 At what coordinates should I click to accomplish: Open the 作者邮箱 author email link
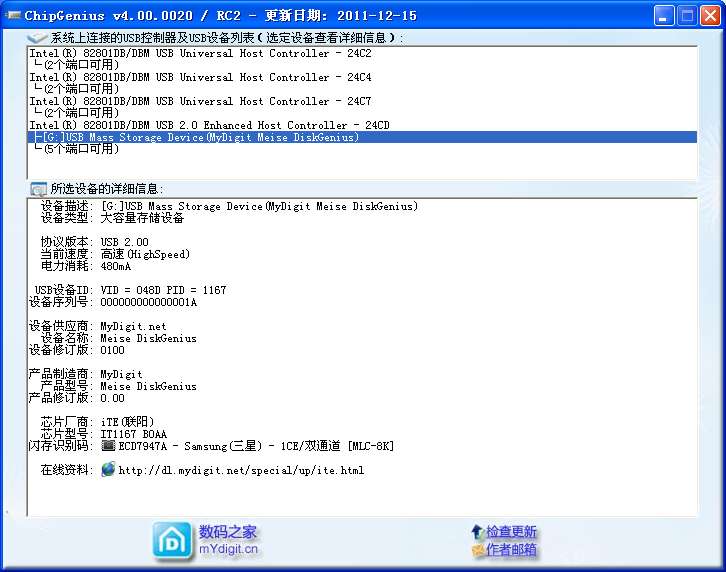(511, 550)
